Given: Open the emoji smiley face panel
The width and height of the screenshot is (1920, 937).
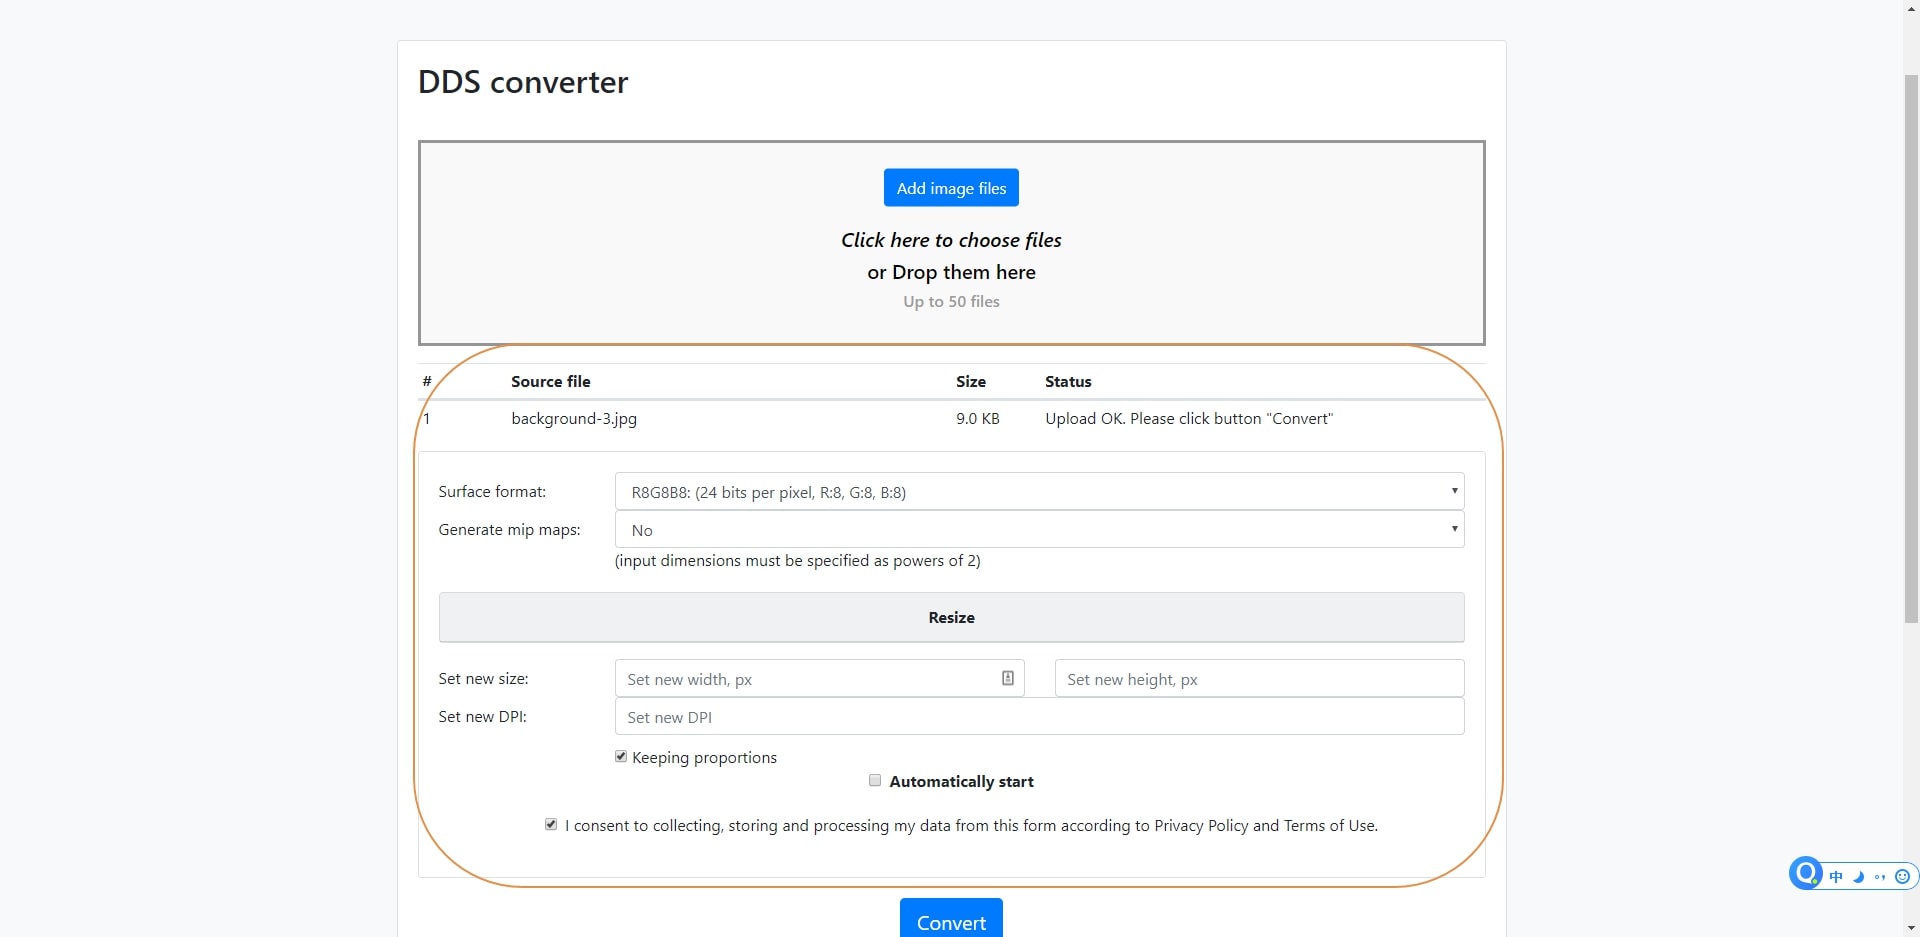Looking at the screenshot, I should pyautogui.click(x=1902, y=877).
